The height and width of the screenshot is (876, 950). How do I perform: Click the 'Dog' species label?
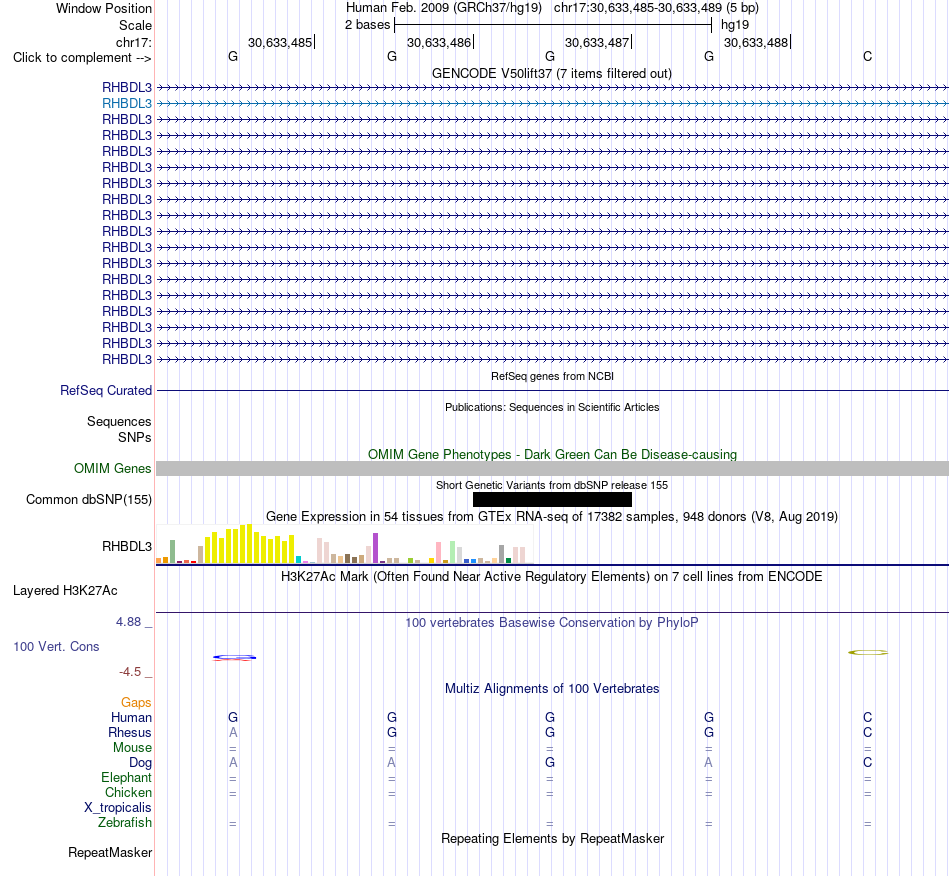(140, 763)
